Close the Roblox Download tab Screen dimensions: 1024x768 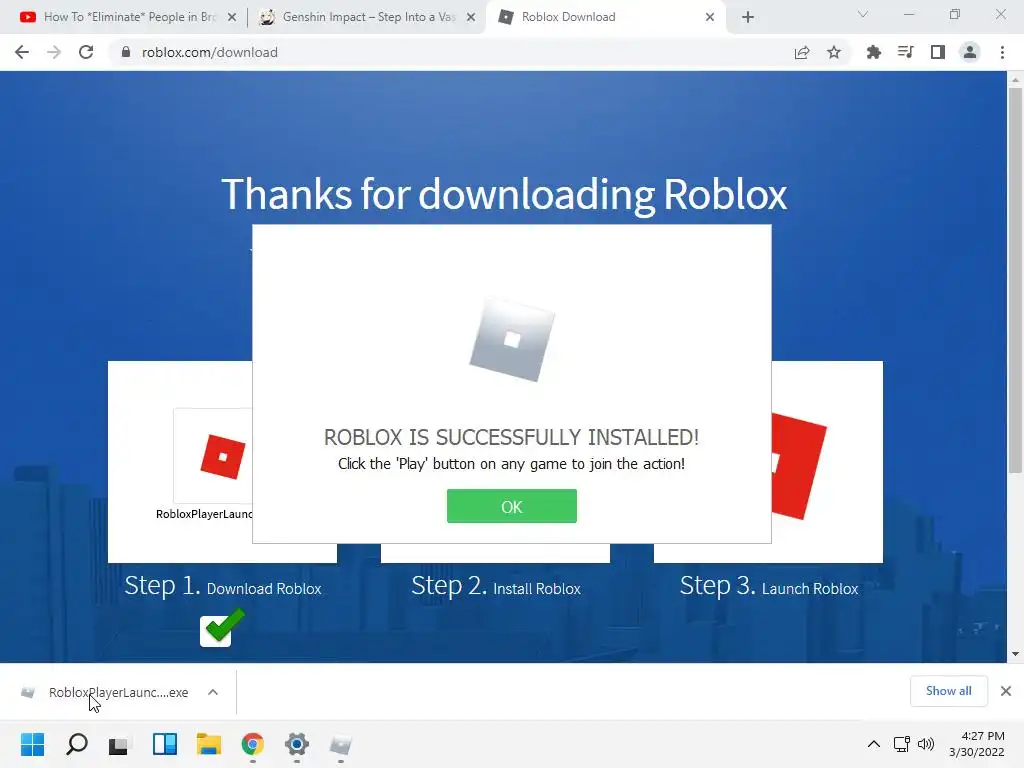point(710,17)
